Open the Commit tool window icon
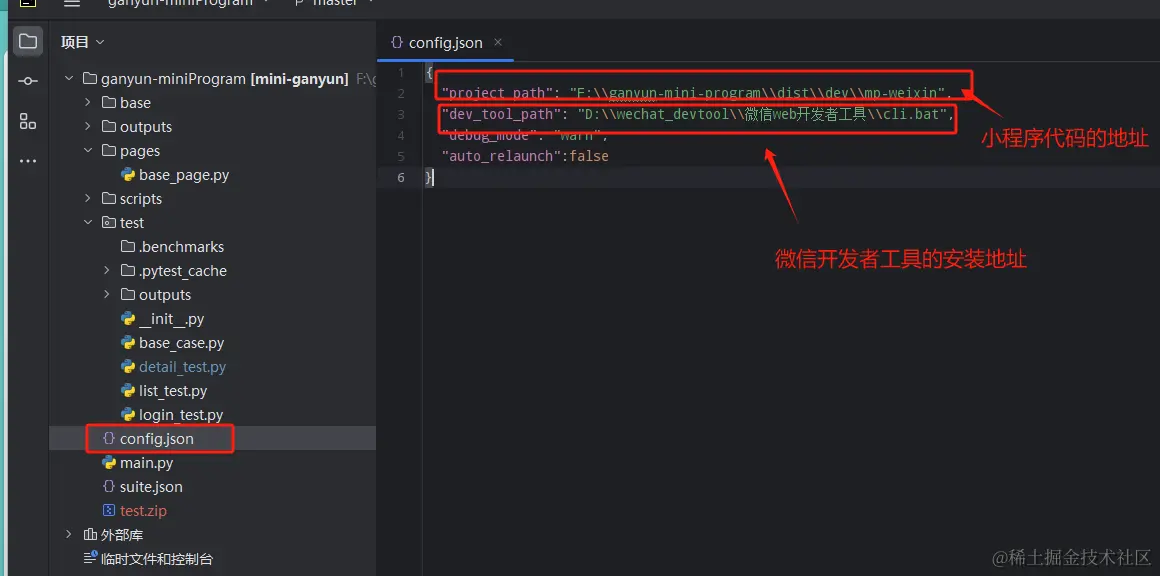Screen dimensions: 1160x576 click(27, 81)
